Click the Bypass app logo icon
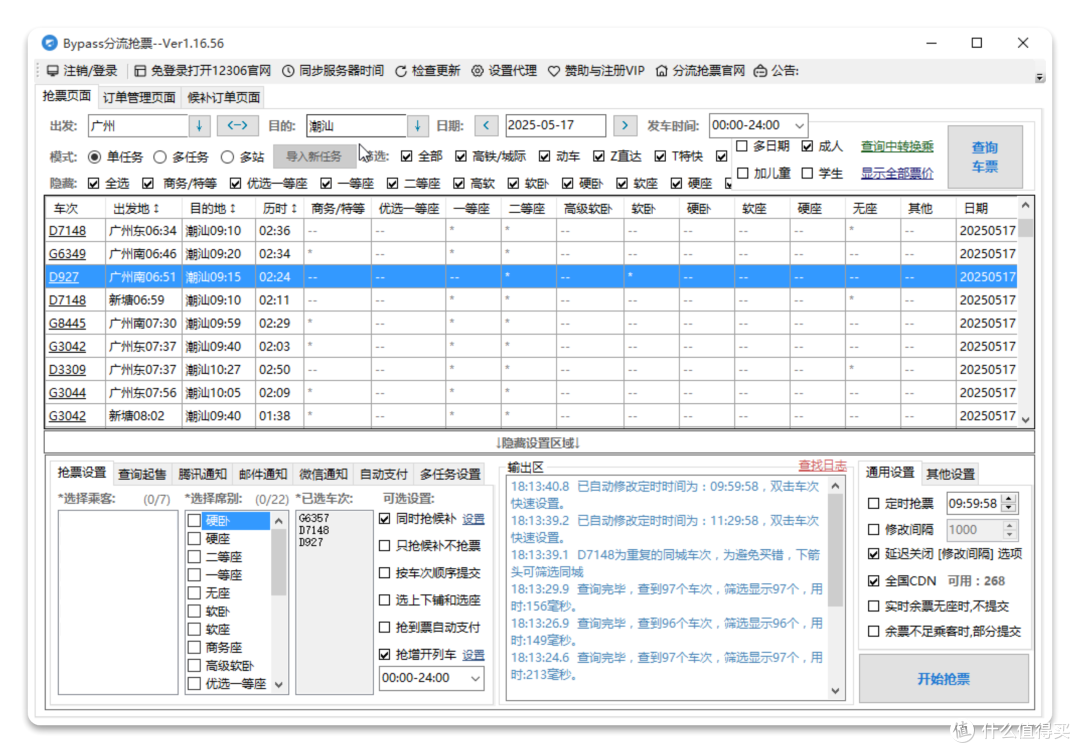 coord(49,43)
